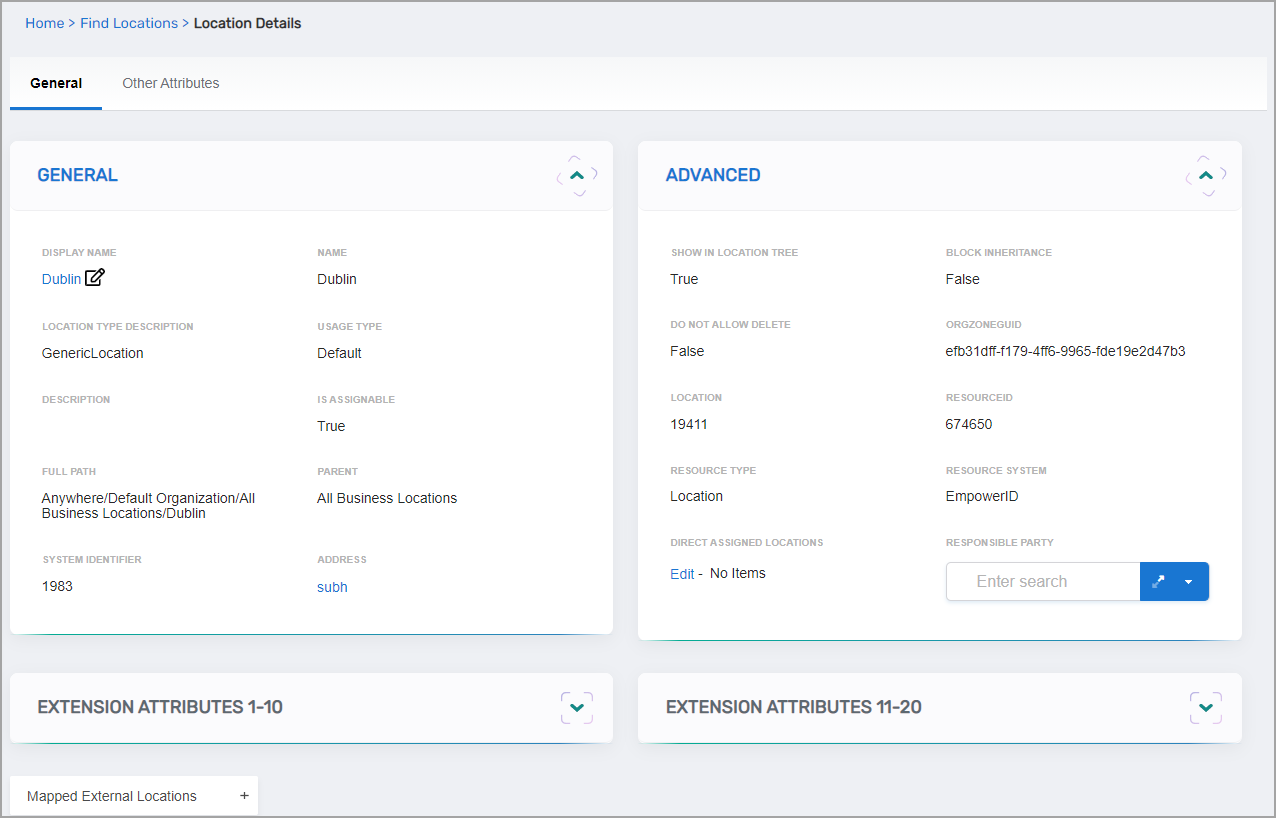The image size is (1276, 818).
Task: Click the Extension Attributes 11-20 title
Action: point(793,707)
